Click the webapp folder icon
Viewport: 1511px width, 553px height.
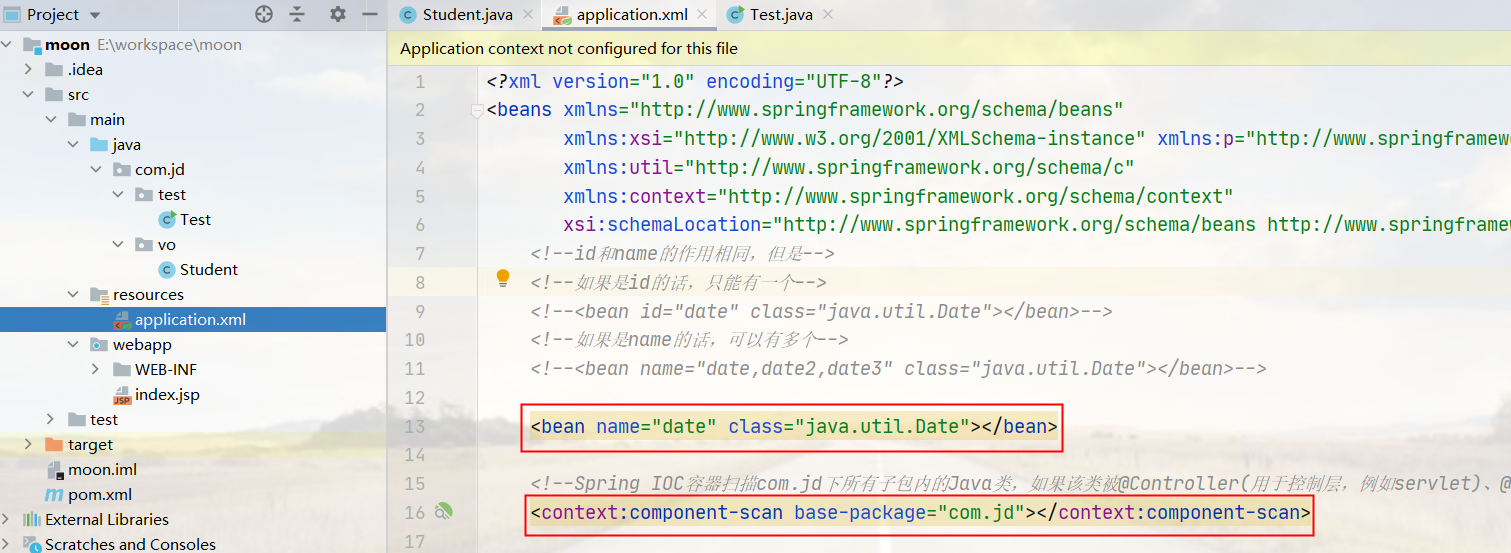coord(99,345)
